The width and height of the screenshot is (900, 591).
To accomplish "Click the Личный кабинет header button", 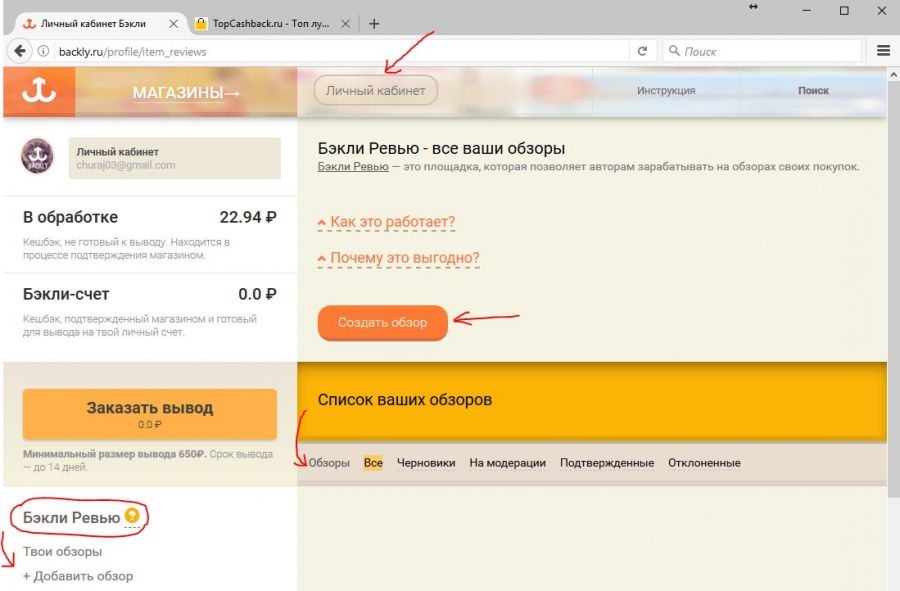I will pos(375,91).
